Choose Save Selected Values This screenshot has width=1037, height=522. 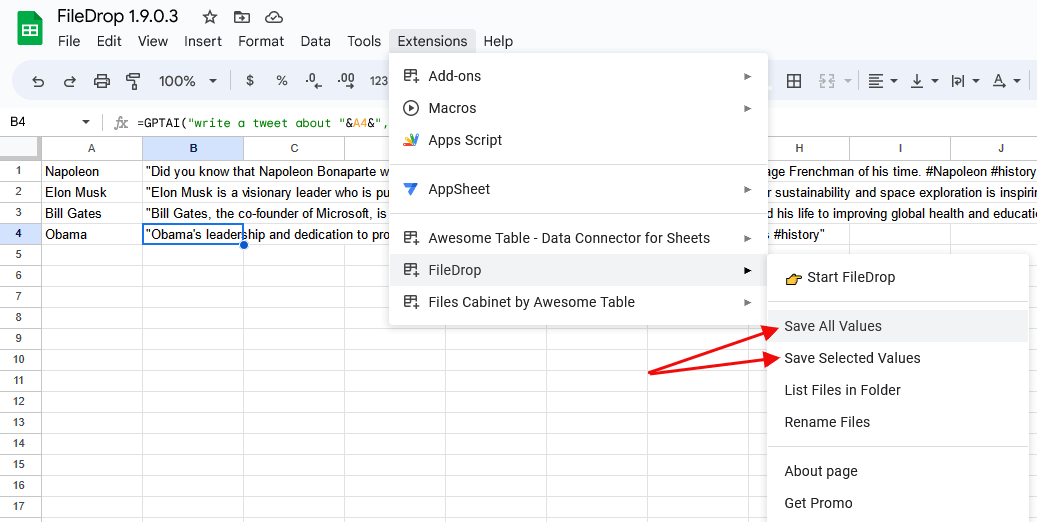[x=898, y=358]
